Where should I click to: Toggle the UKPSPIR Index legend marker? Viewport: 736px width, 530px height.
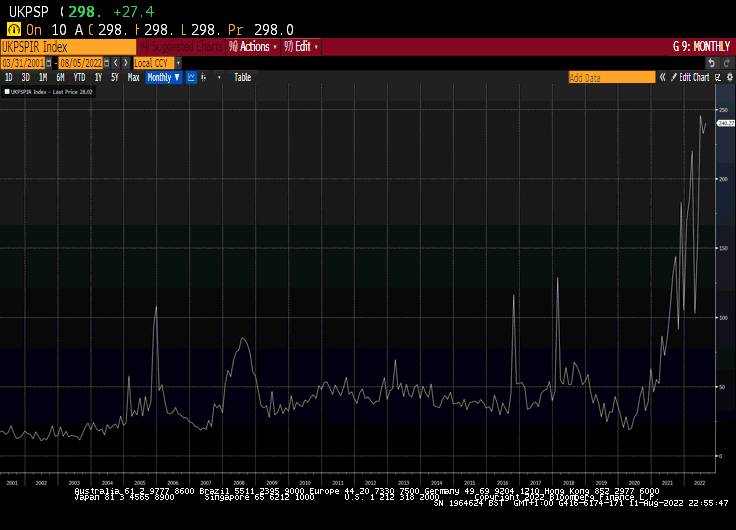point(6,92)
